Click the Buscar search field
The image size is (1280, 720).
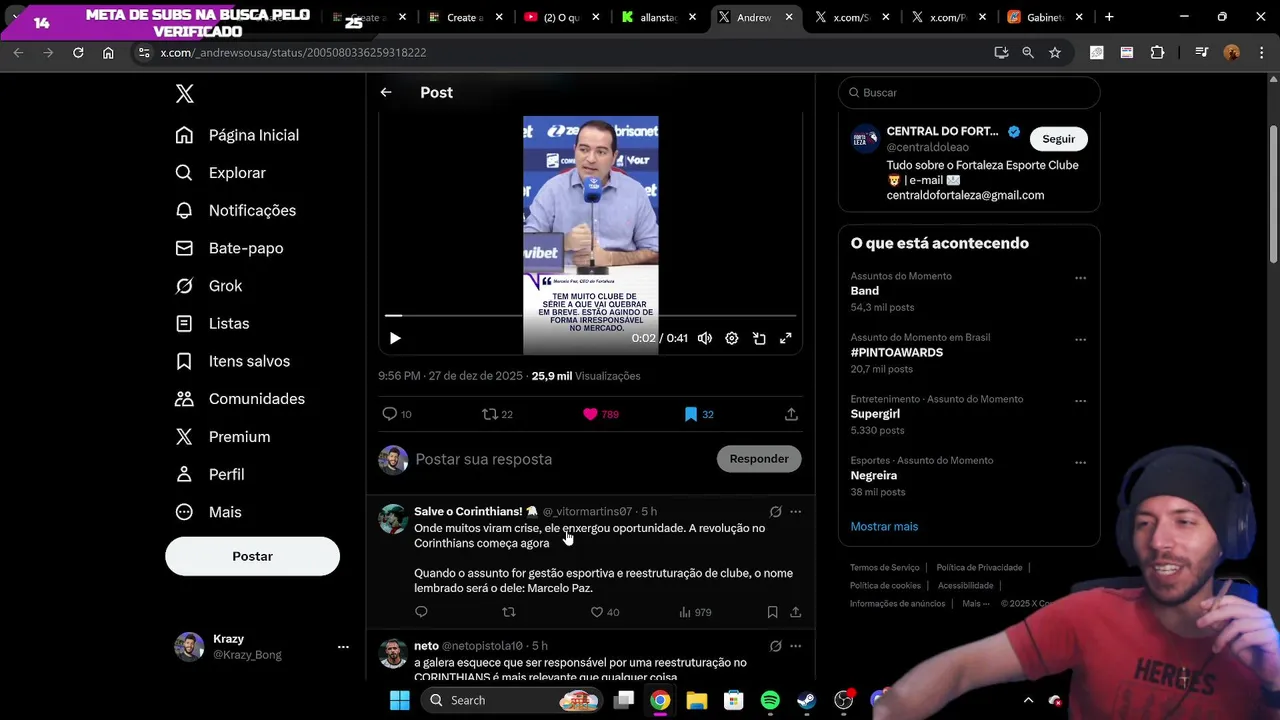click(969, 92)
